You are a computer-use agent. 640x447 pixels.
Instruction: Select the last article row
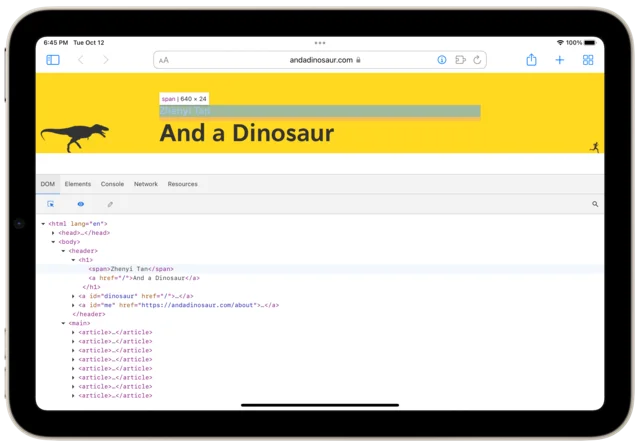tap(320, 396)
